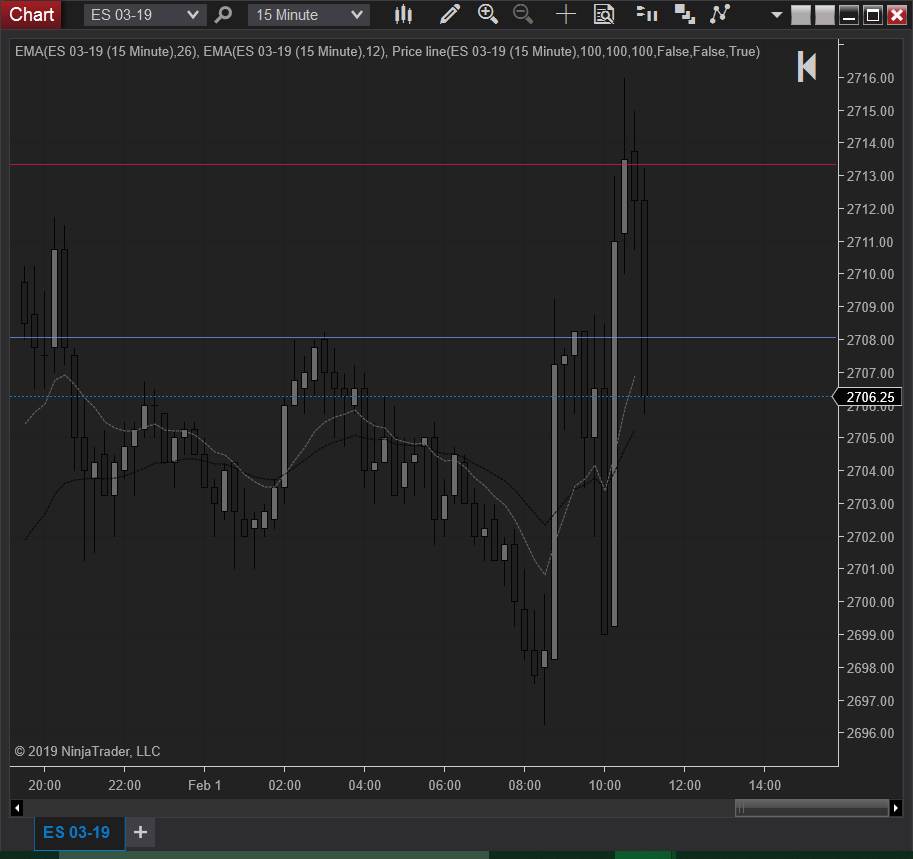
Task: Click the return to latest bar icon
Action: [806, 66]
